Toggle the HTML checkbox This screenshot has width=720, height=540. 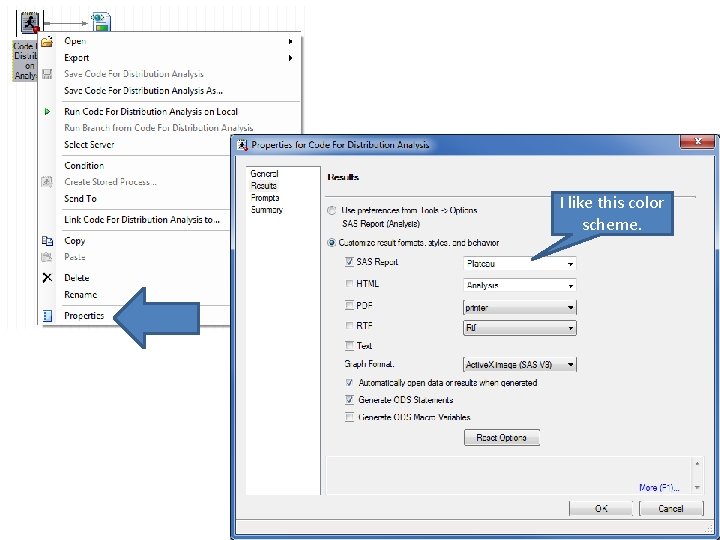(x=349, y=284)
